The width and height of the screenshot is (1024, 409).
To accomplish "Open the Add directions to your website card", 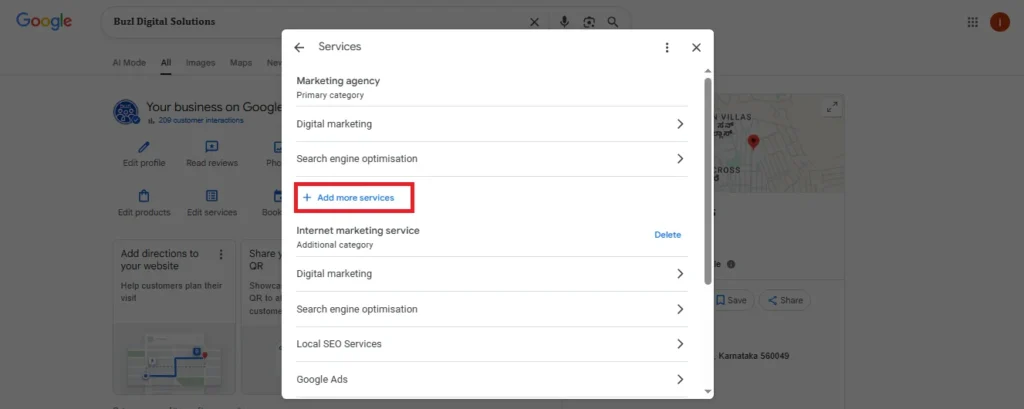I will pyautogui.click(x=174, y=317).
